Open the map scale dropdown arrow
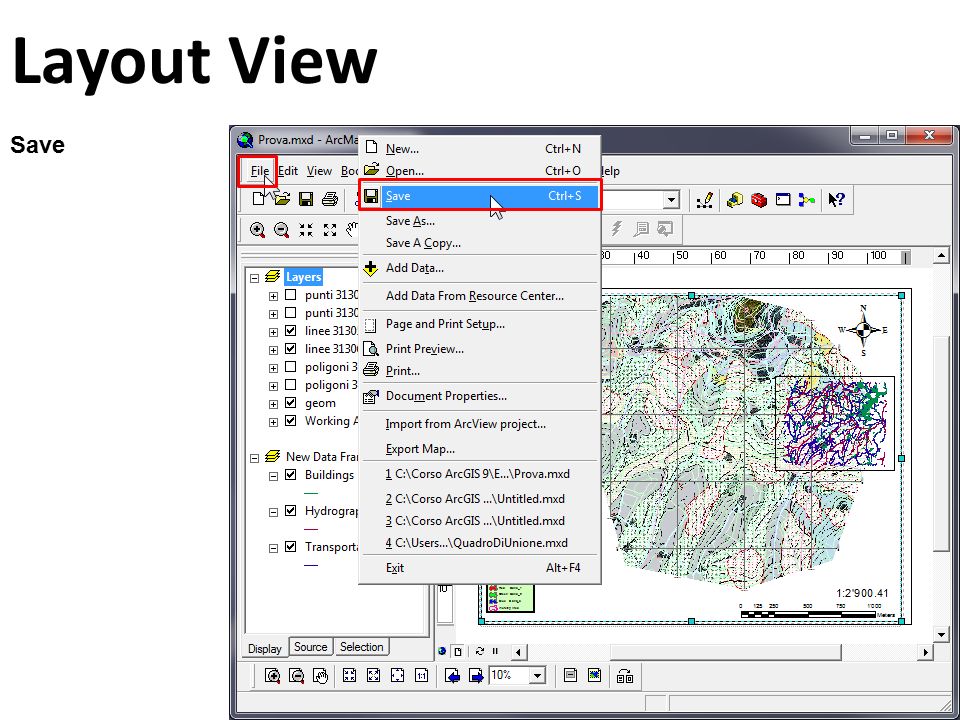This screenshot has width=960, height=720. coord(672,200)
